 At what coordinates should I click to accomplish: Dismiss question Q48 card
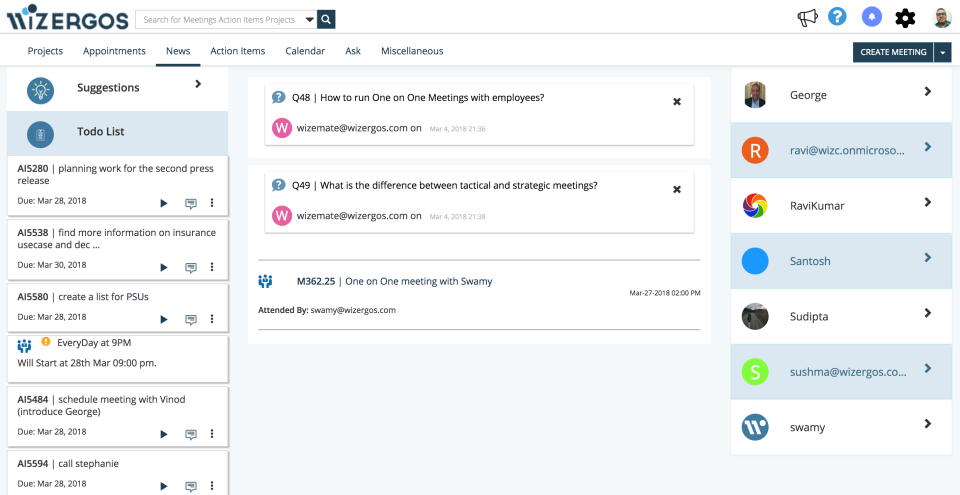click(x=677, y=101)
